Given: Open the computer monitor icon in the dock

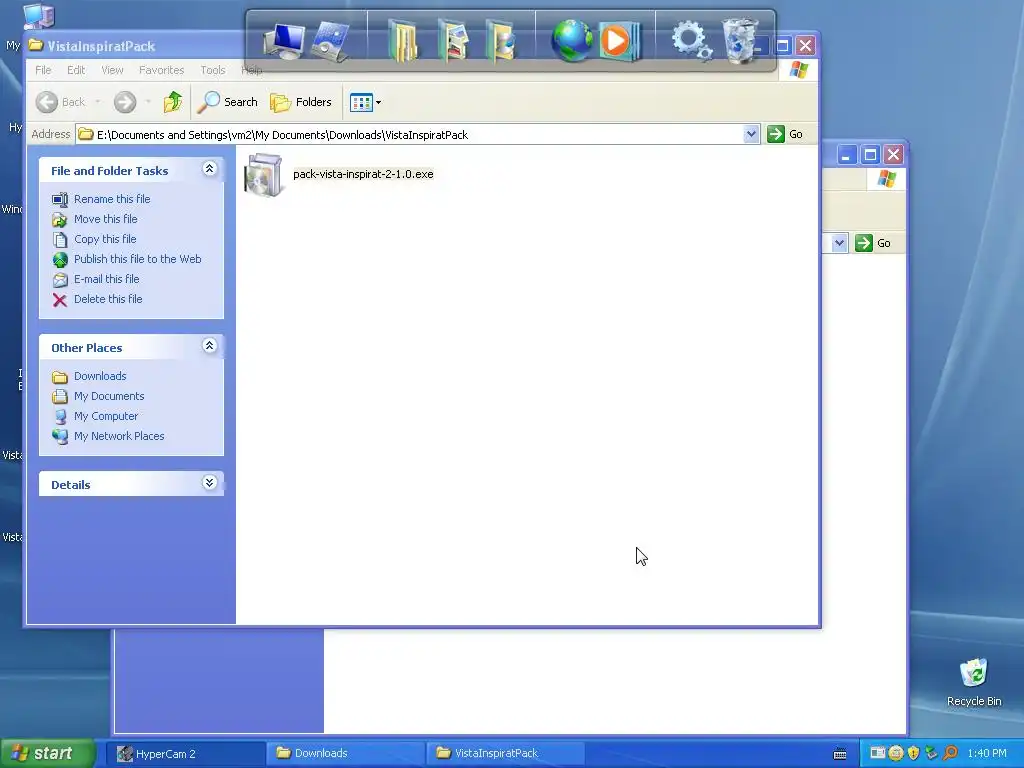Looking at the screenshot, I should click(x=284, y=42).
